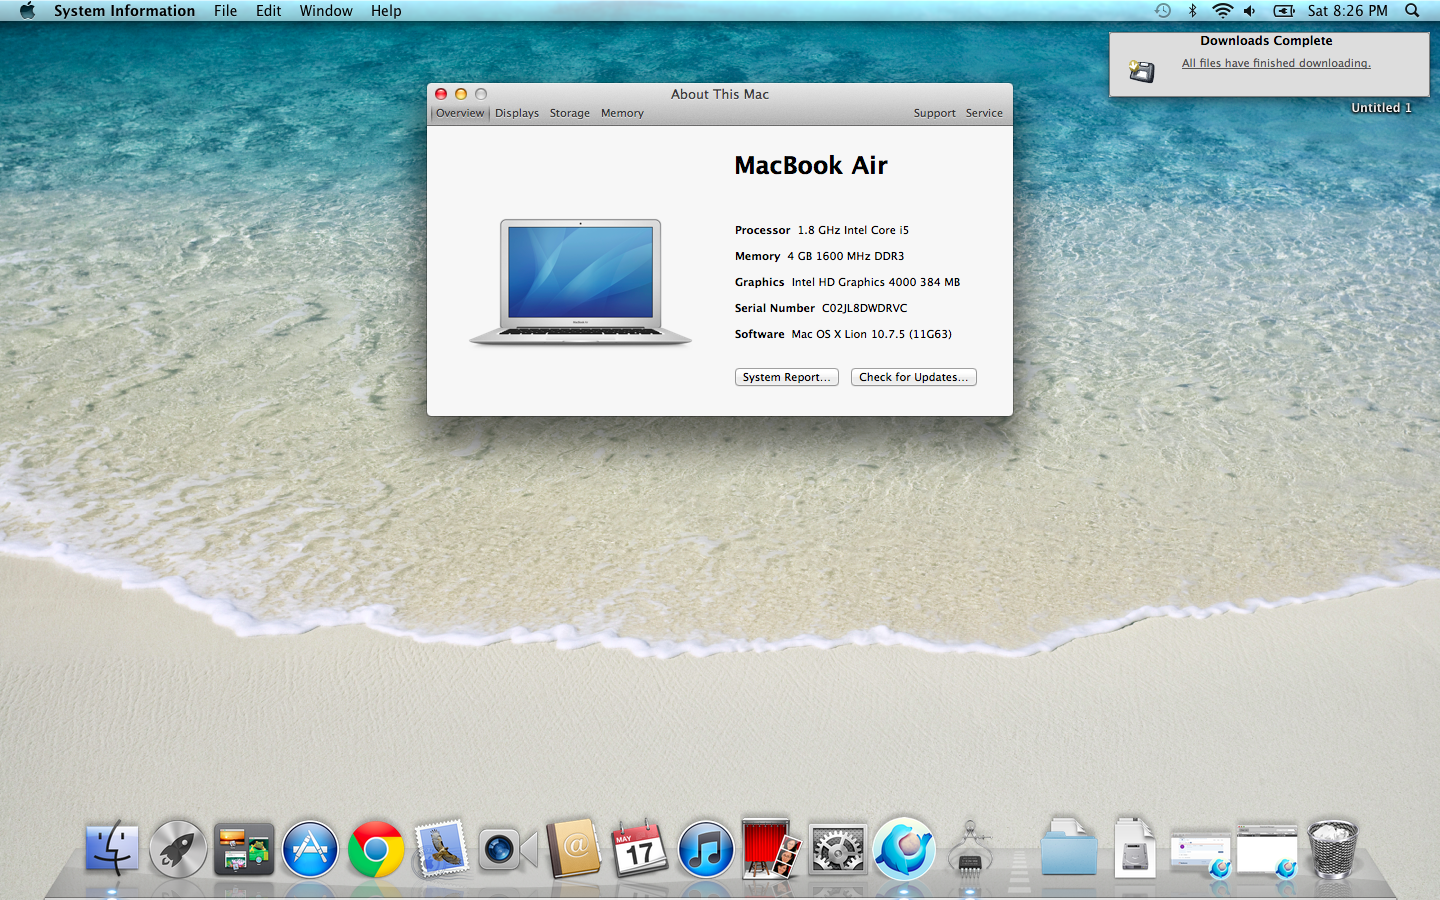Click the 'Mac OS X Lion 10.7.5 (11G63)' text
Viewport: 1440px width, 900px height.
(872, 334)
